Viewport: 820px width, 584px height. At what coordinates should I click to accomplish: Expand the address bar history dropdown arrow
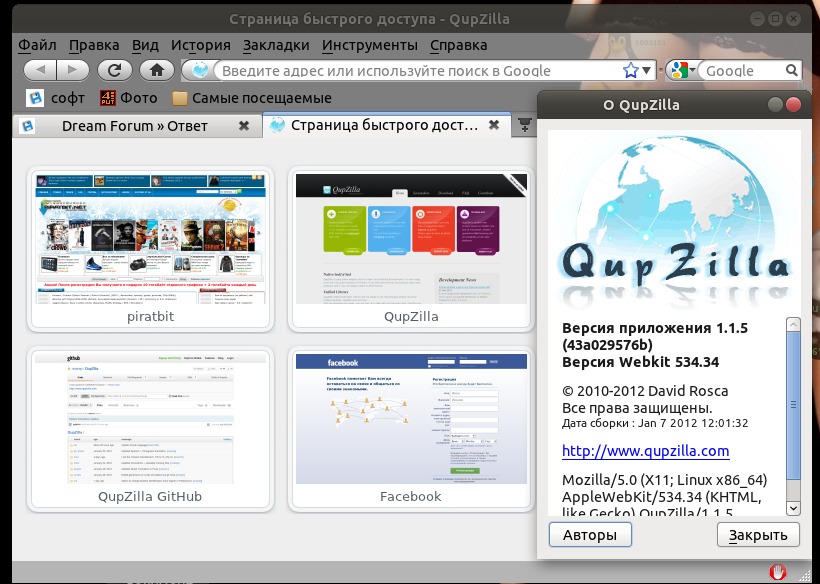point(646,70)
